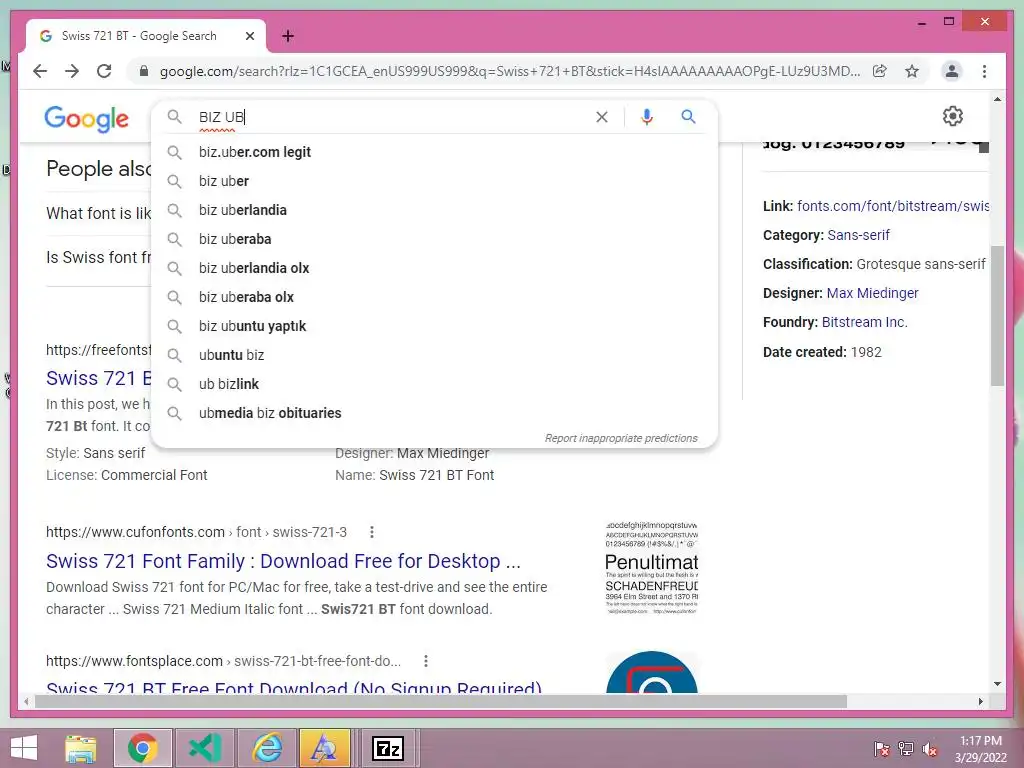Open network tray icon

click(x=906, y=749)
